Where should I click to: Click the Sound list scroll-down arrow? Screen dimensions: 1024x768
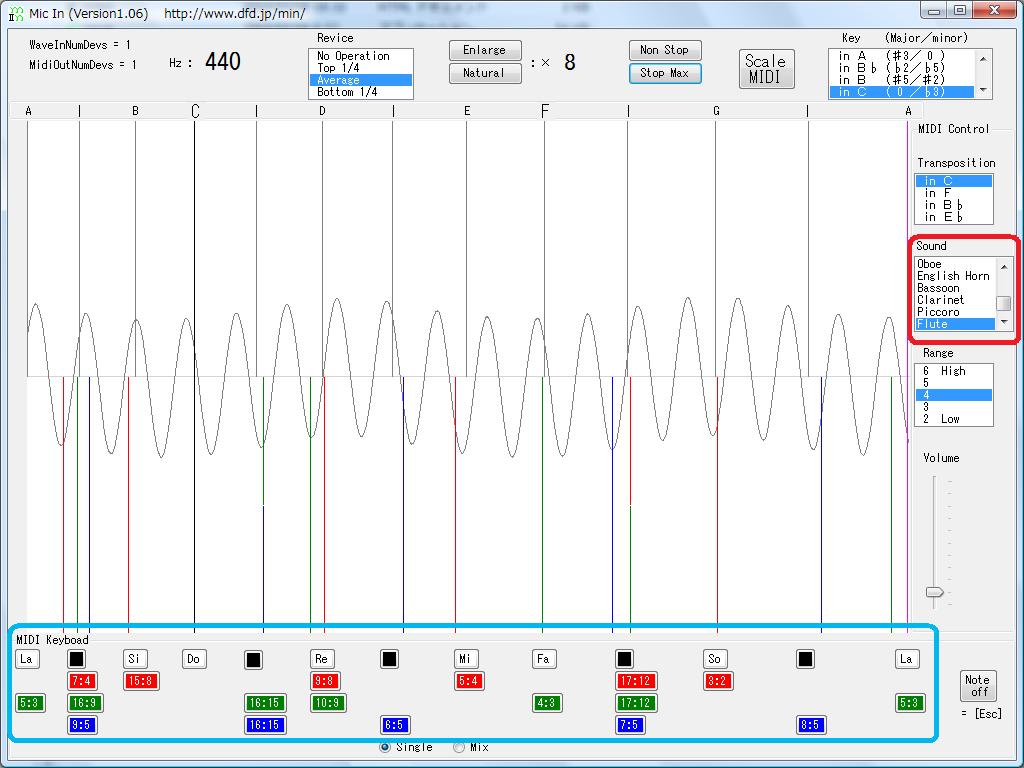[x=1004, y=322]
